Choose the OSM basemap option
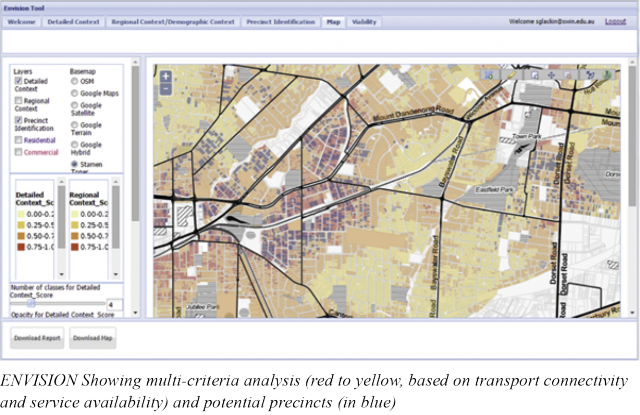 coord(74,82)
